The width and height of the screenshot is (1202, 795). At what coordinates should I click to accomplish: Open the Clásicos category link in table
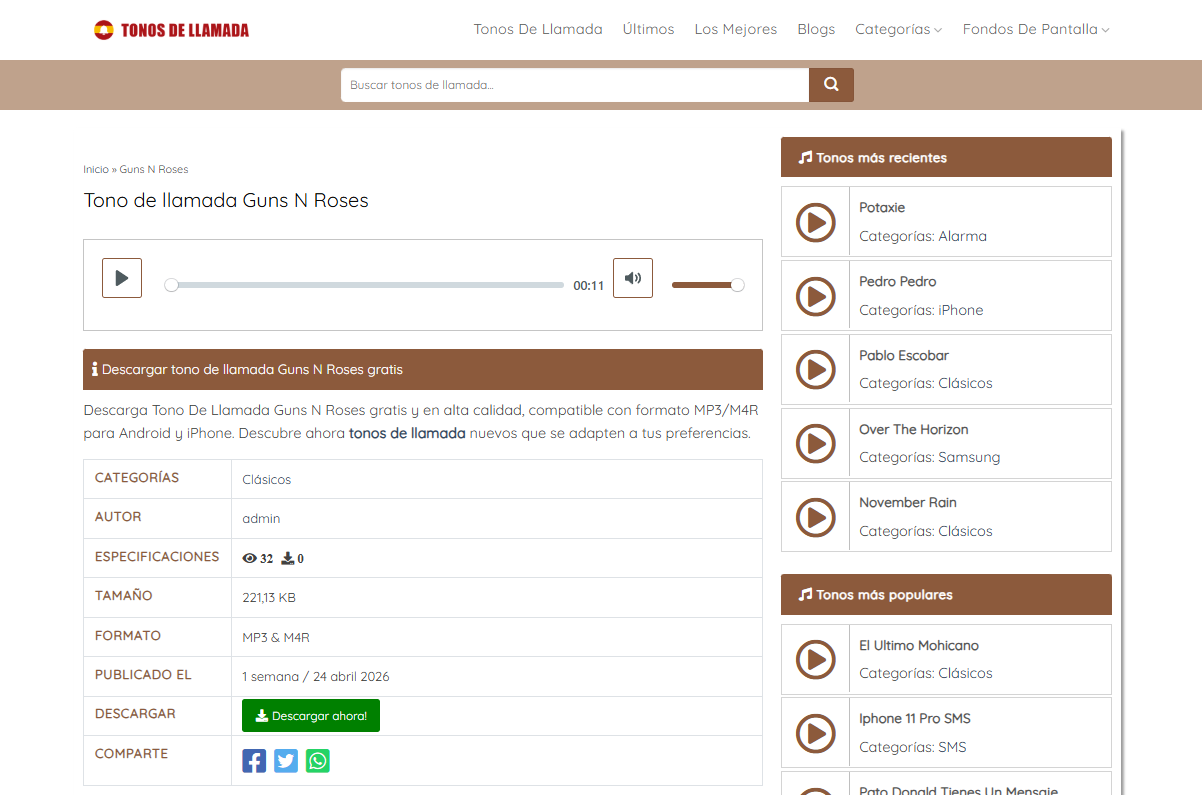click(267, 480)
